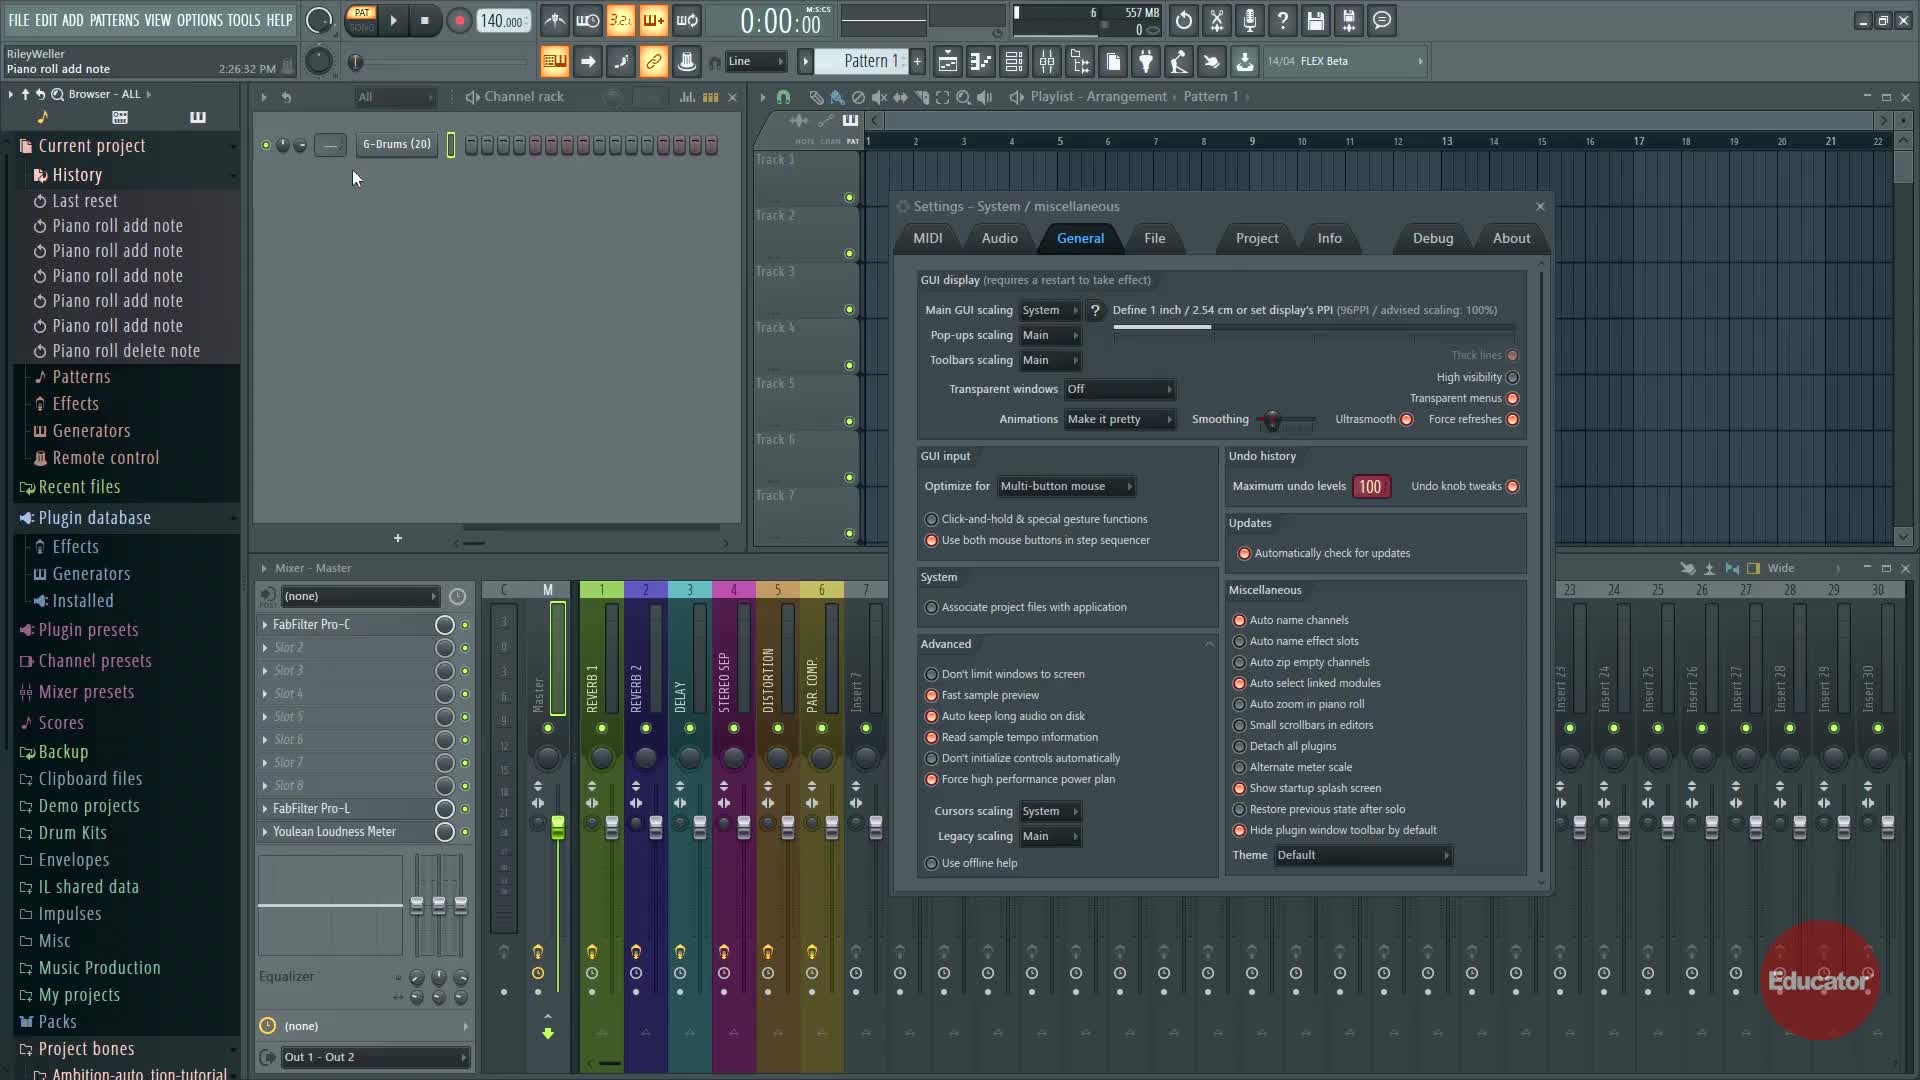1920x1080 pixels.
Task: Click the Smoothing slider knob
Action: click(1272, 421)
